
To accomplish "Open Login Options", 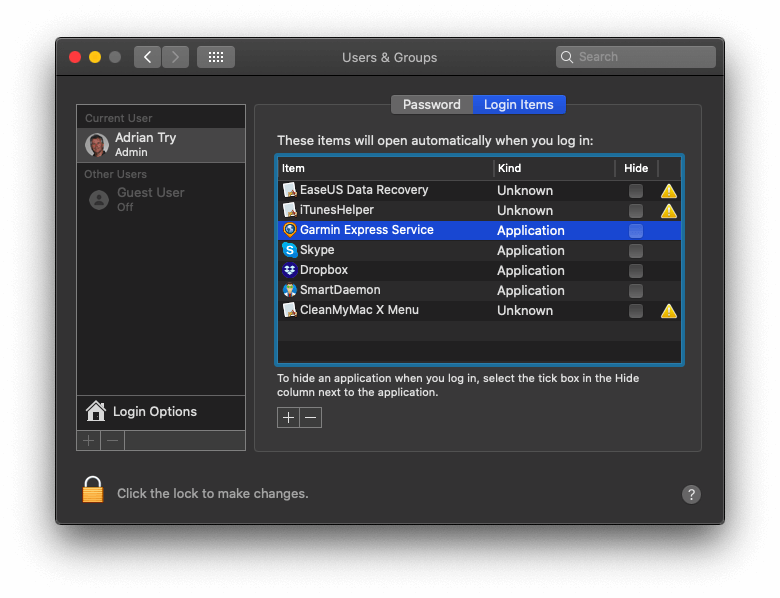I will coord(161,412).
